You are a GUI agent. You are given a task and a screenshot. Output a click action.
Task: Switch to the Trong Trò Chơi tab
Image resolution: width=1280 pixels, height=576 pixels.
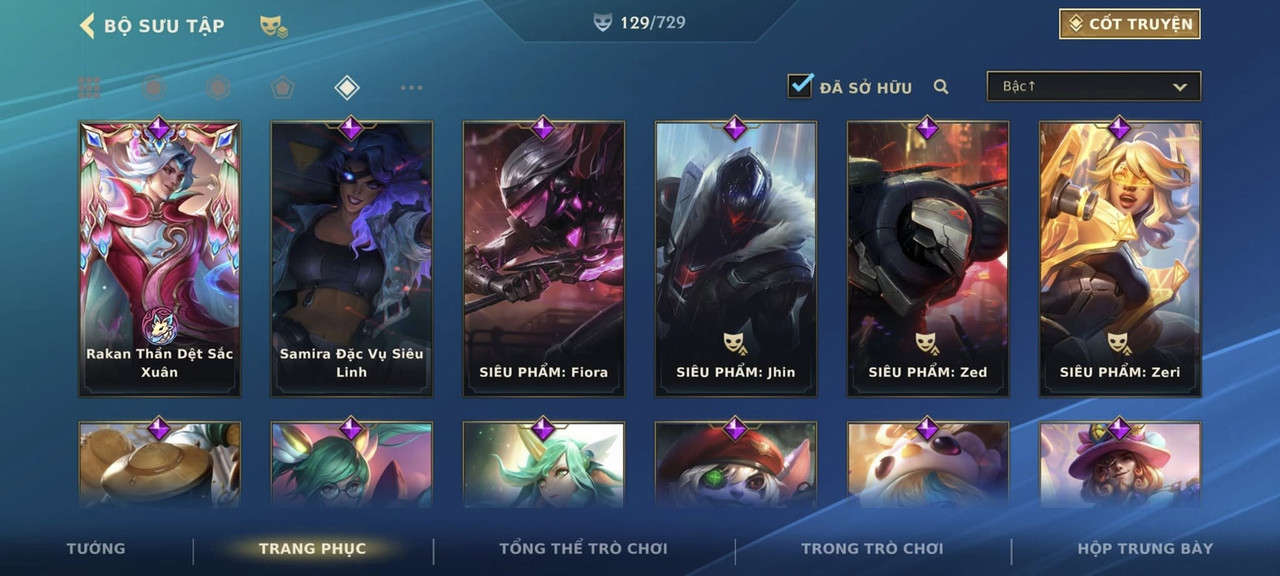872,548
